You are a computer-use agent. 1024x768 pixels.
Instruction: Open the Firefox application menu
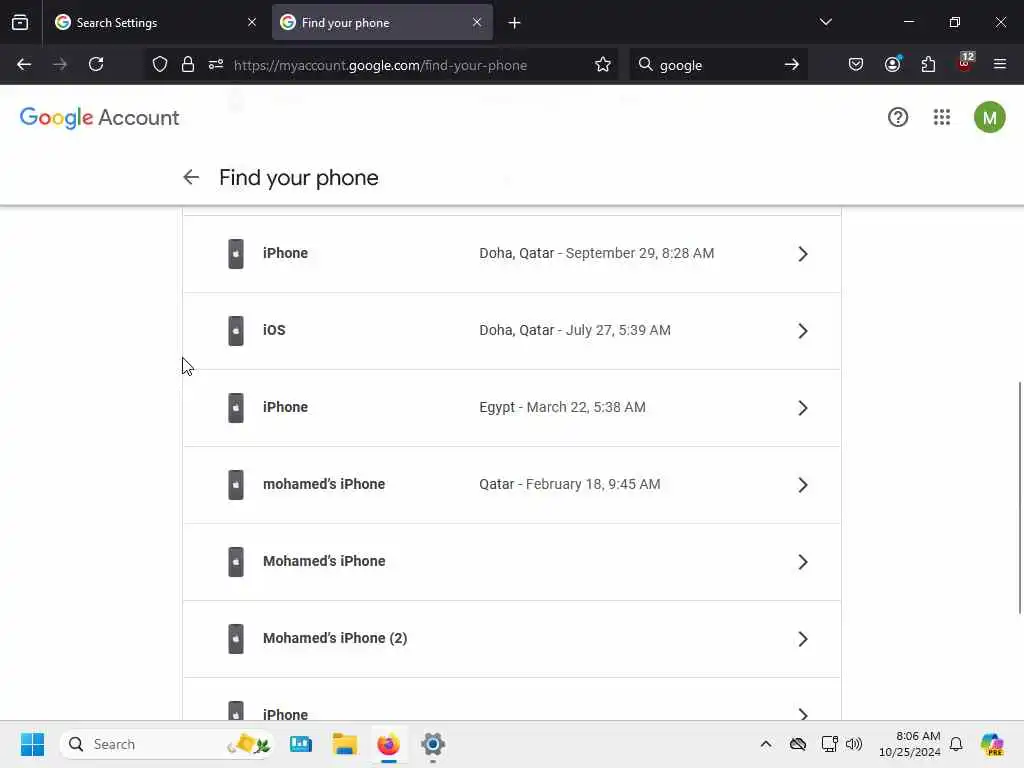1000,65
